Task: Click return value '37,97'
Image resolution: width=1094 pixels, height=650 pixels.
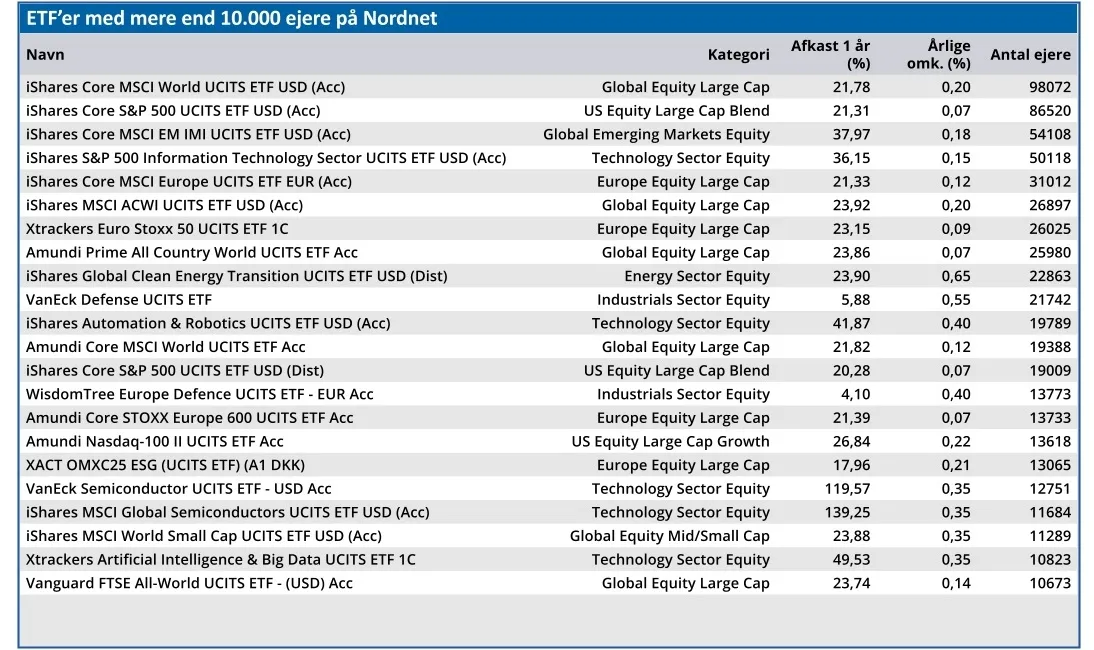Action: pos(851,135)
